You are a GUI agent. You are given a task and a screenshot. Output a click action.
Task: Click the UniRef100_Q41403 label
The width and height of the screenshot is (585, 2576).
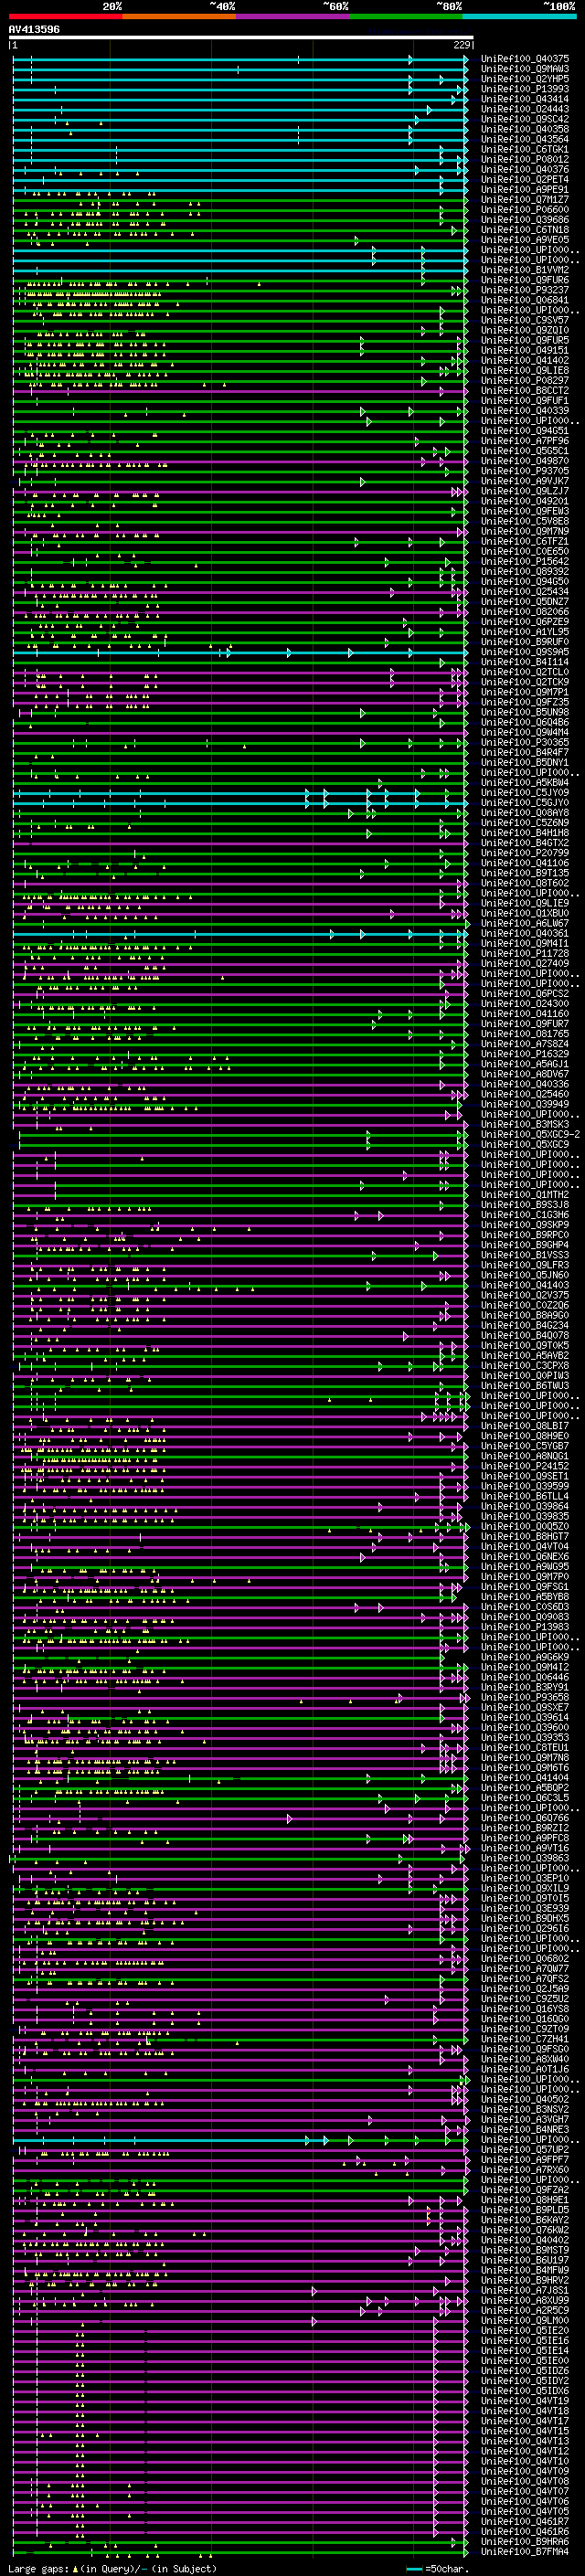525,1286
